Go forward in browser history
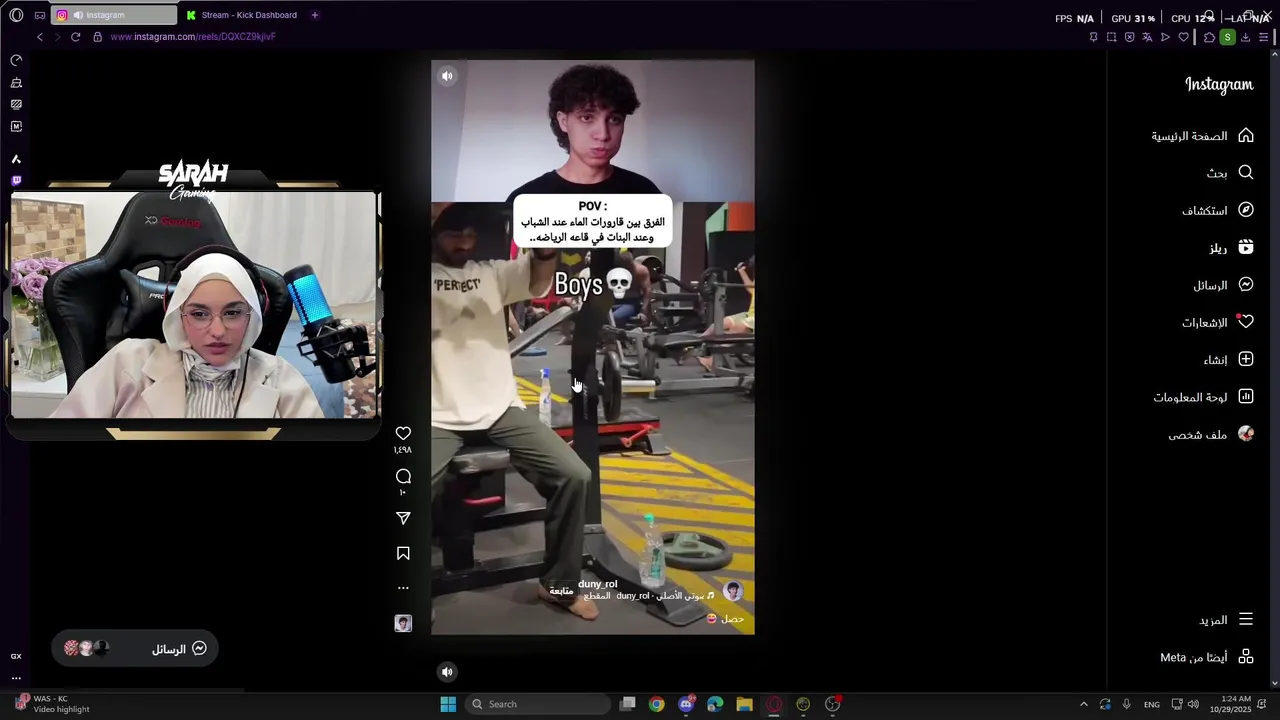This screenshot has width=1280, height=720. point(57,37)
